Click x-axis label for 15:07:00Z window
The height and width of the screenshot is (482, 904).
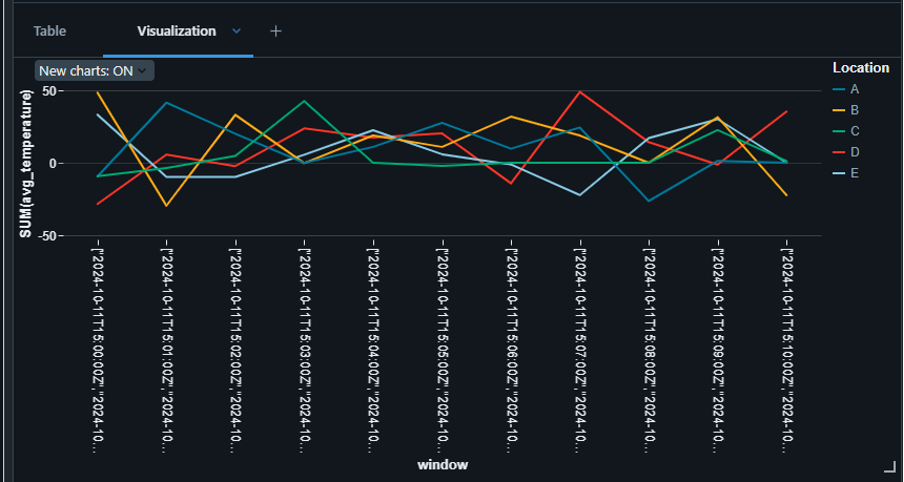tap(580, 352)
